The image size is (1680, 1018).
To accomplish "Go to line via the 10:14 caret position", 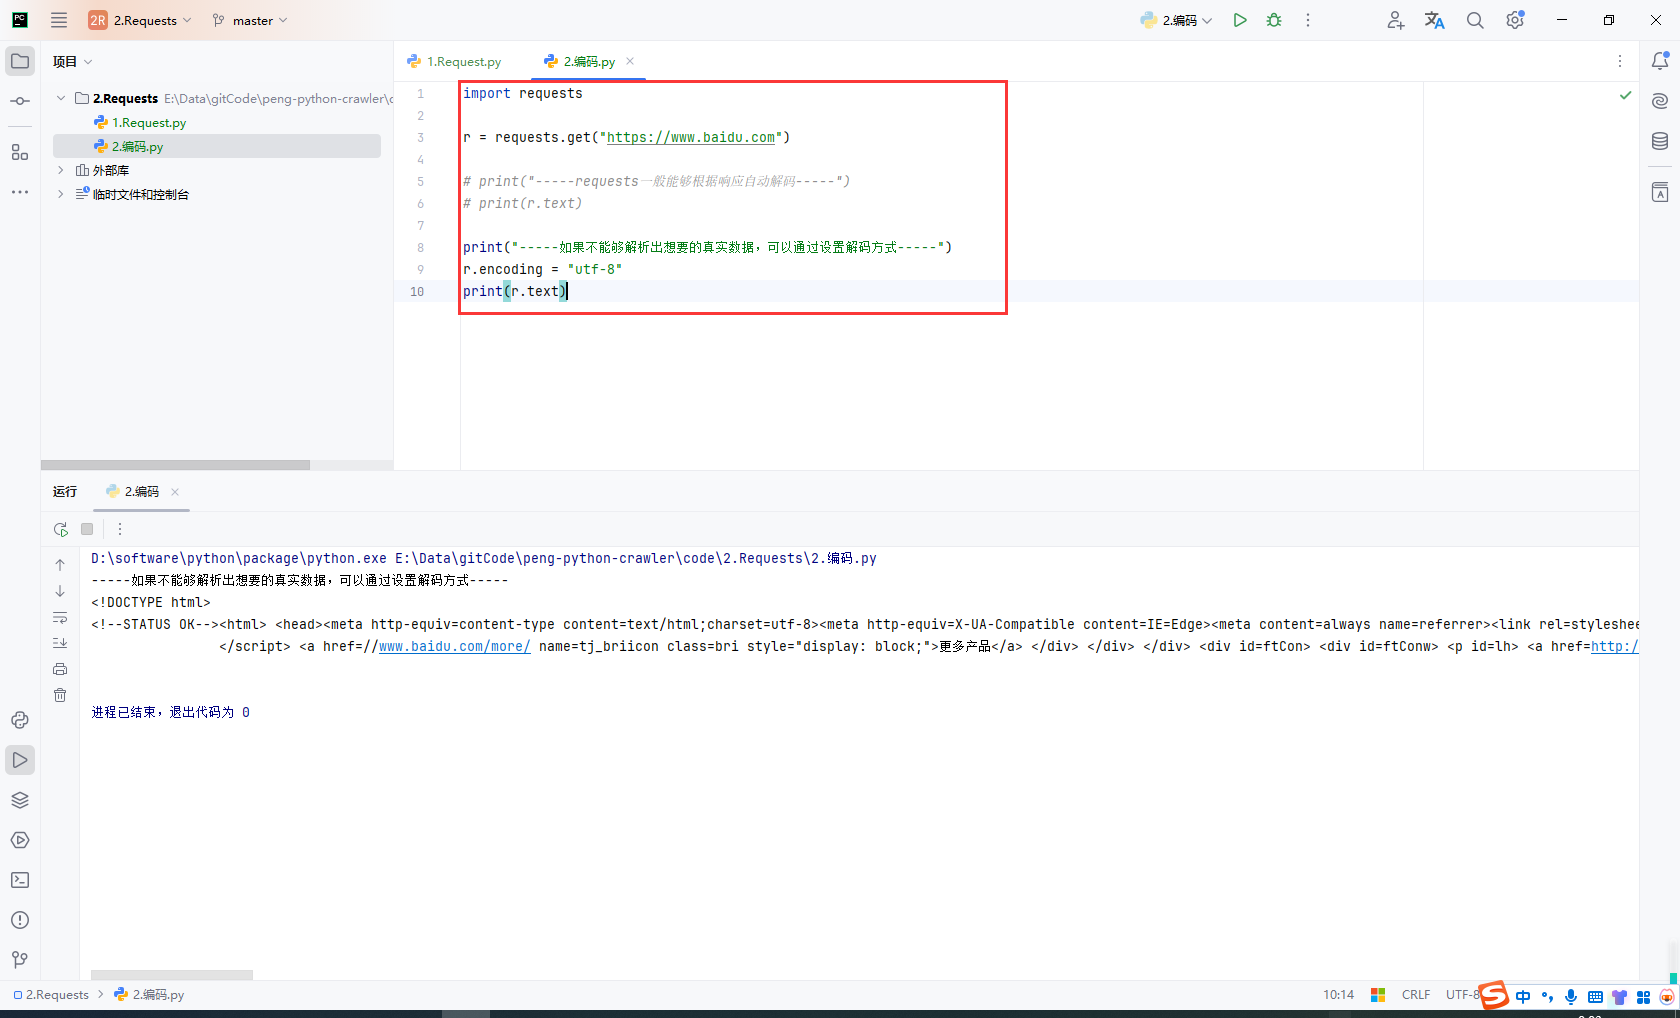I will click(x=1338, y=995).
